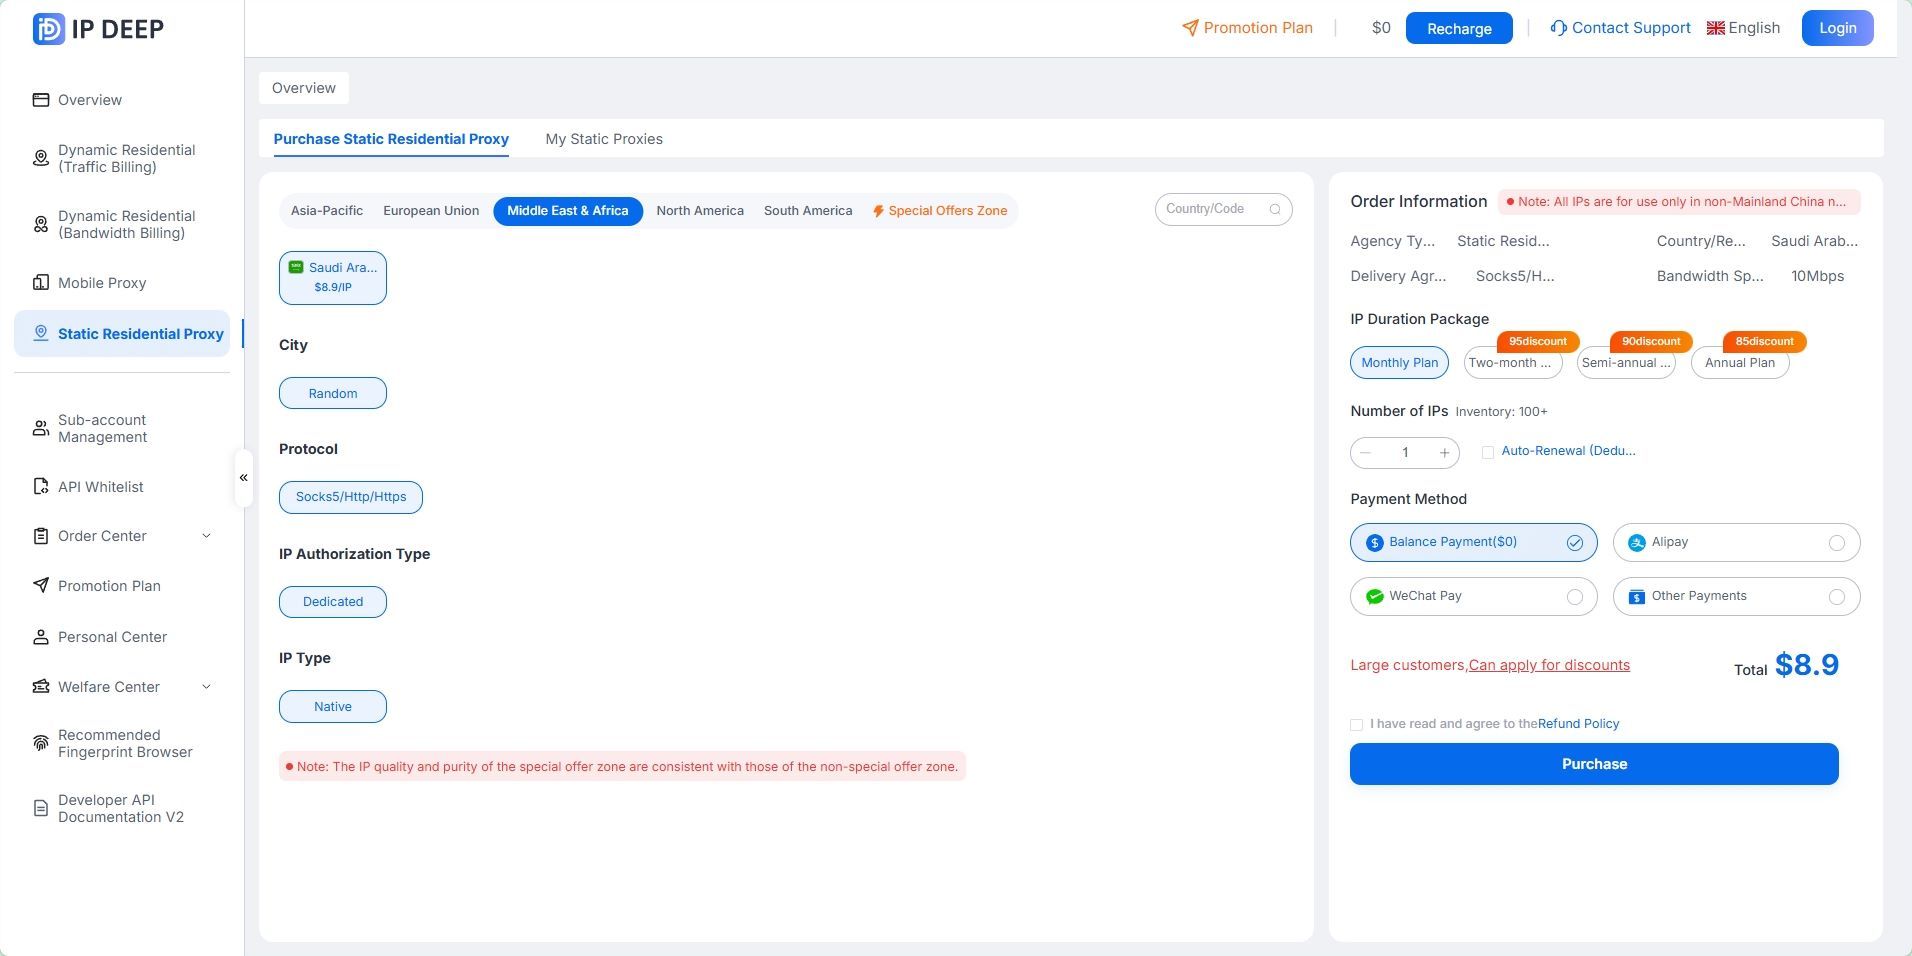The width and height of the screenshot is (1912, 956).
Task: Click the search magnifier in Country/Code field
Action: (1275, 210)
